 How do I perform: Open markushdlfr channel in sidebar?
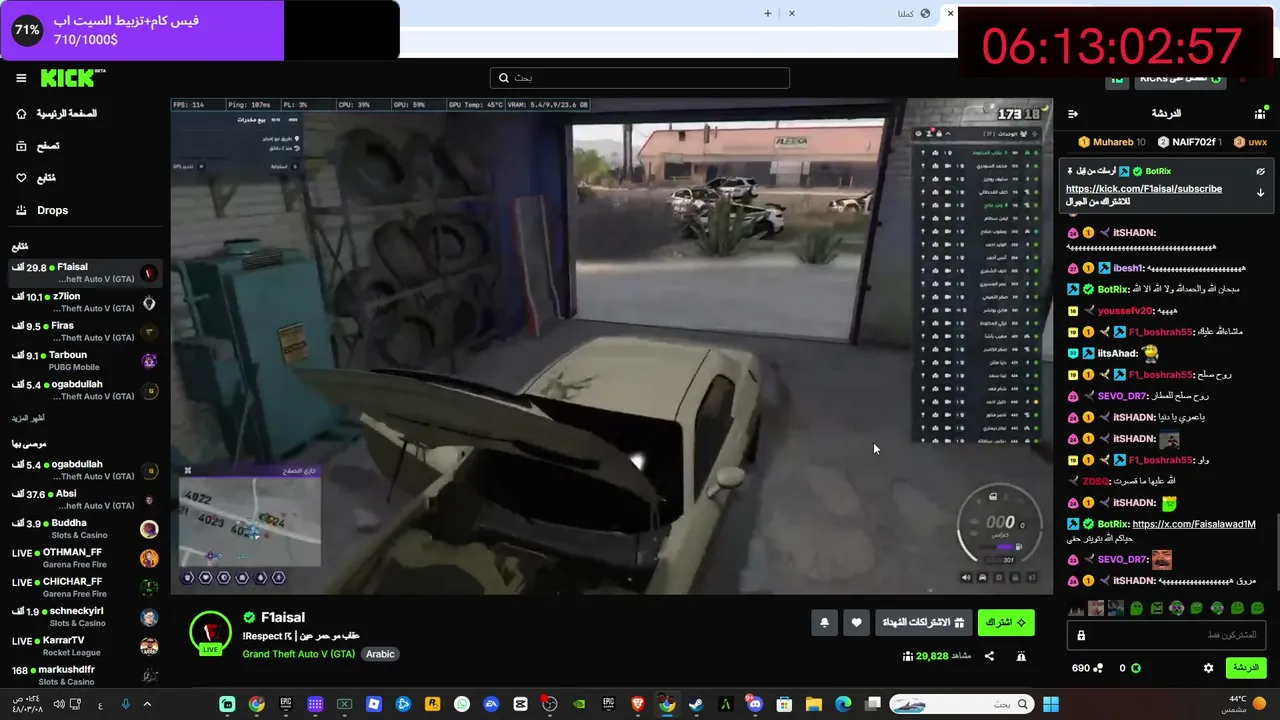pos(84,675)
